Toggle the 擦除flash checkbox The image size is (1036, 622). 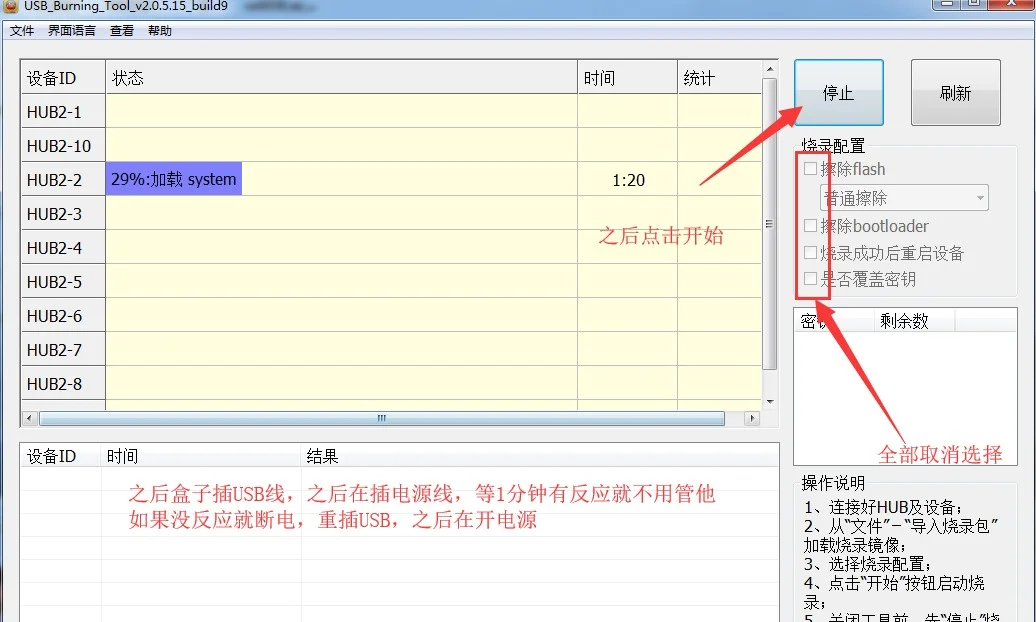pyautogui.click(x=810, y=169)
